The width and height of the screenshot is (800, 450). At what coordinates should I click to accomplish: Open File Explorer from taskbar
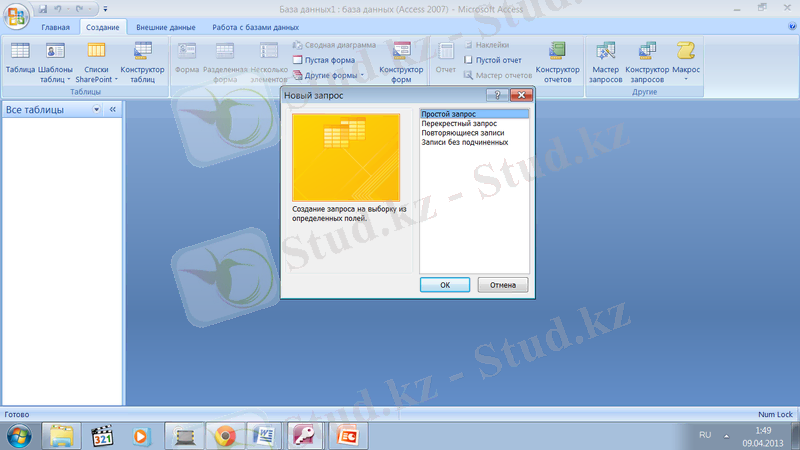[61, 436]
